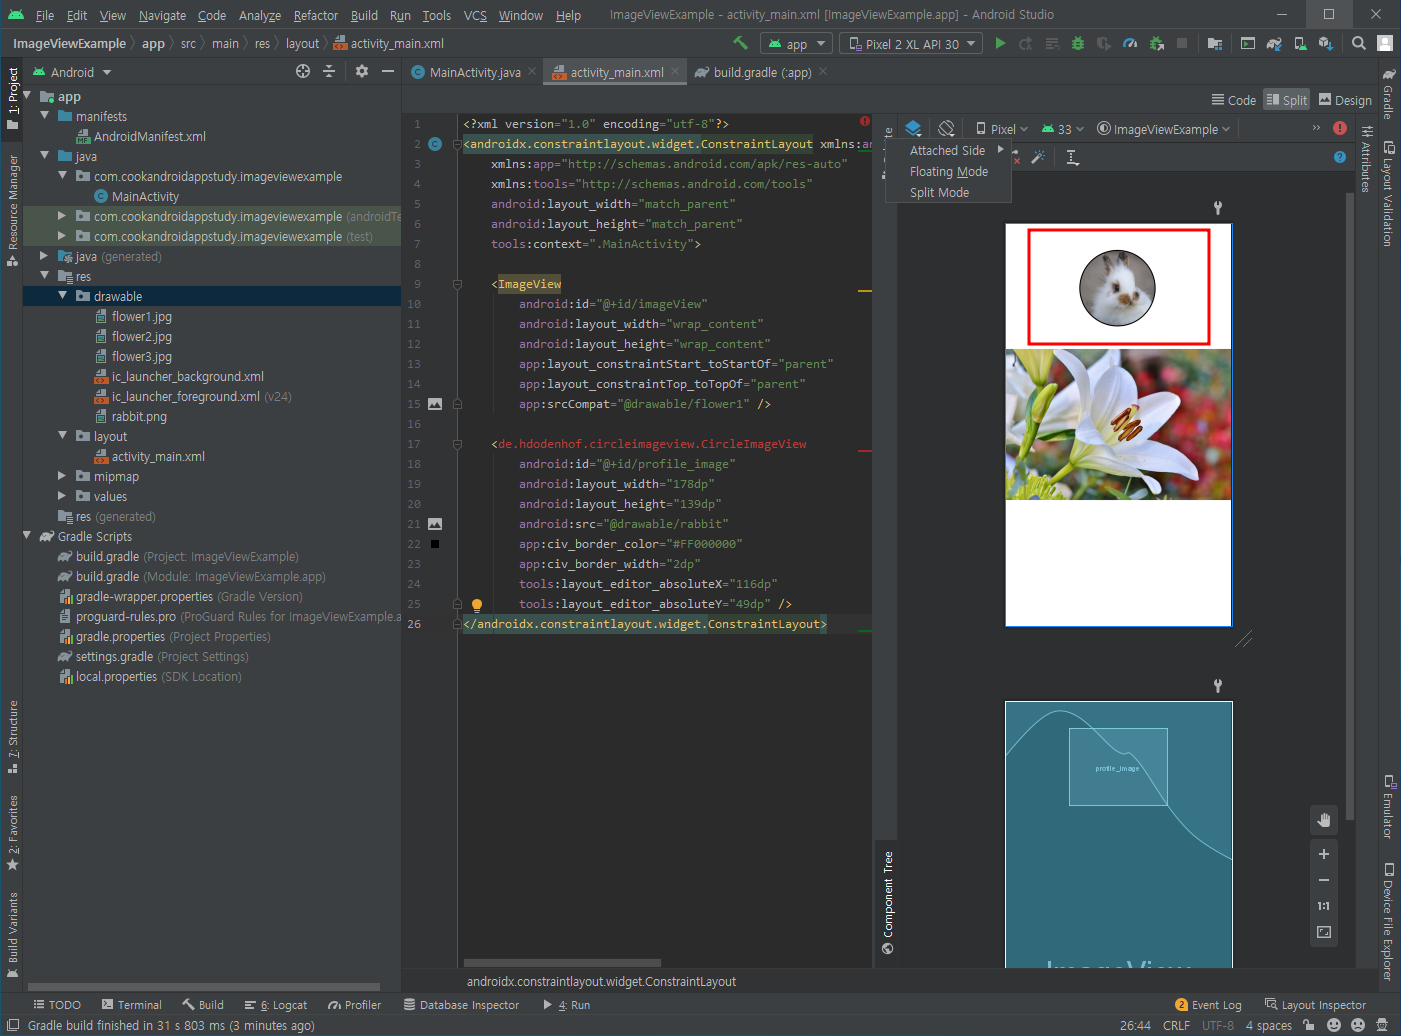The width and height of the screenshot is (1401, 1036).
Task: Click the Infer Constraints magic wand icon
Action: [1038, 157]
